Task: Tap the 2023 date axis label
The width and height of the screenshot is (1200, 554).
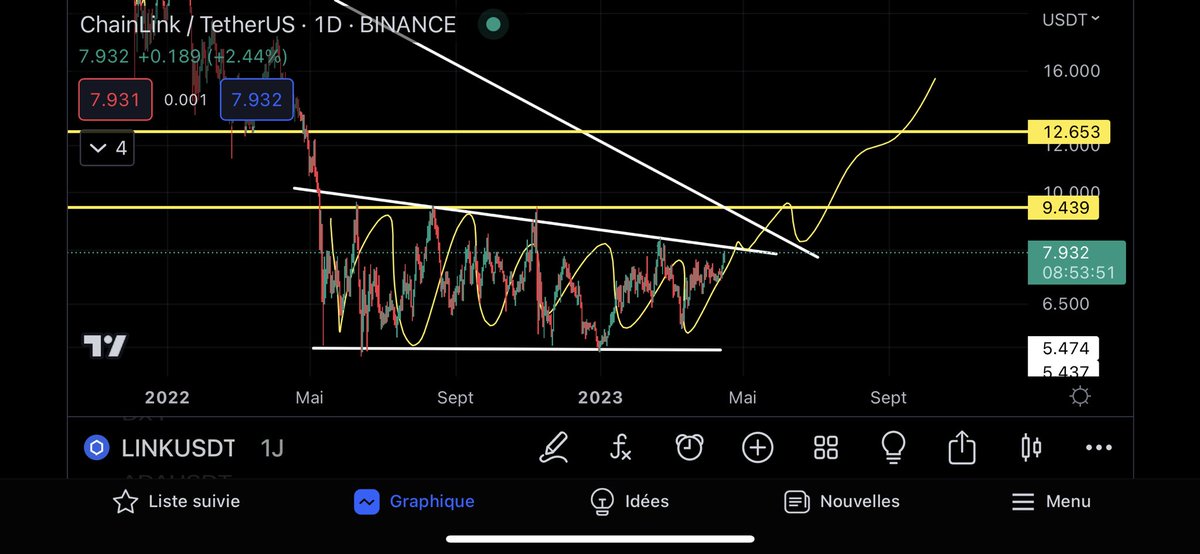Action: click(x=600, y=397)
